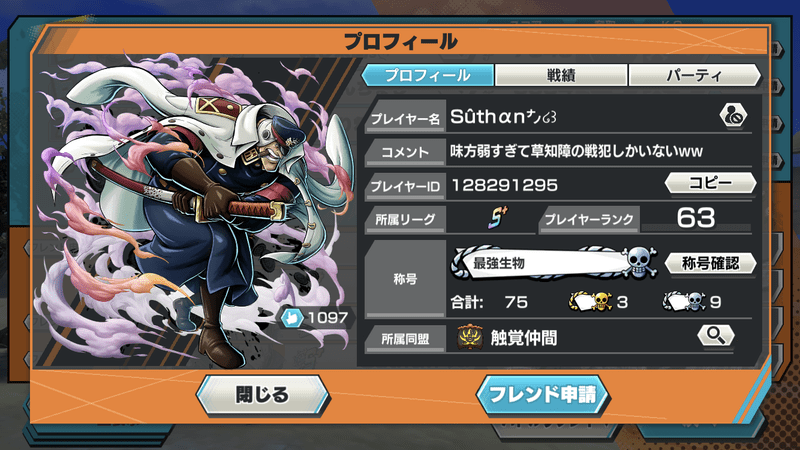800x450 pixels.
Task: Open the パーティ tab
Action: (x=694, y=76)
